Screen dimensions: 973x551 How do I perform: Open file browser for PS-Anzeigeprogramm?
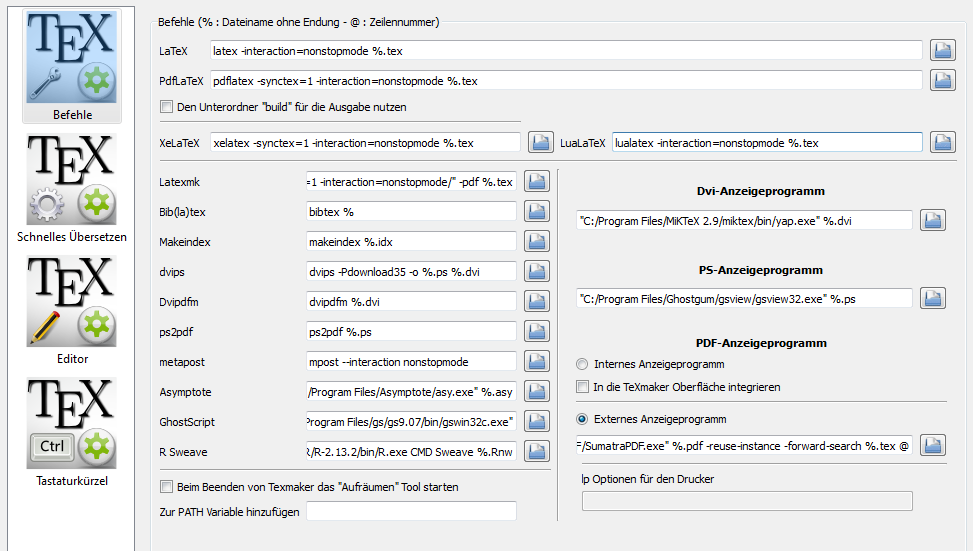(x=932, y=298)
